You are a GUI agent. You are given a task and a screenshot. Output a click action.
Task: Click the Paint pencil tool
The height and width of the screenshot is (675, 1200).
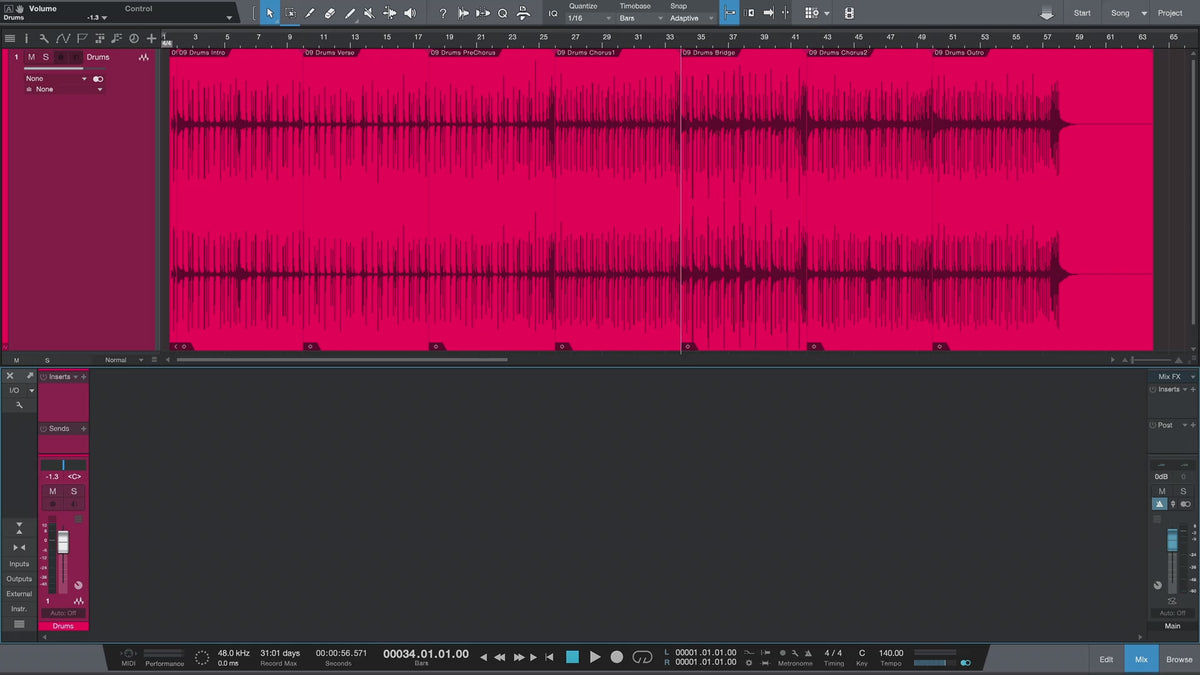click(350, 13)
